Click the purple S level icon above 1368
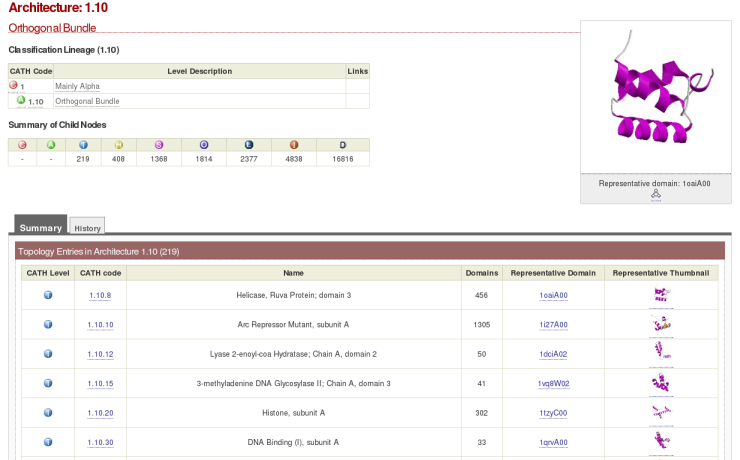 tap(158, 145)
